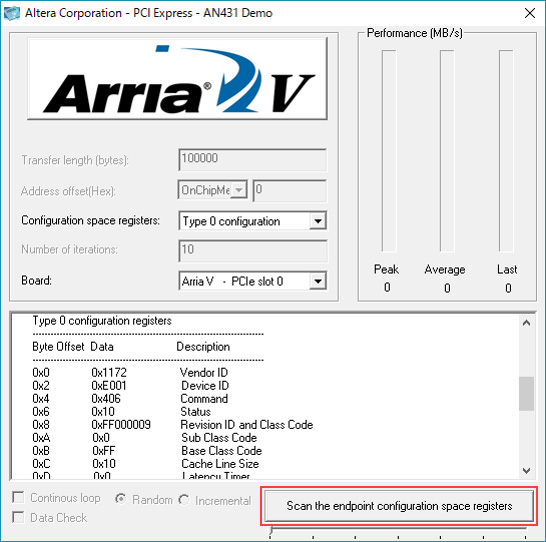Click the Altera application icon in title bar
Screen dimensions: 546x542
coord(11,13)
